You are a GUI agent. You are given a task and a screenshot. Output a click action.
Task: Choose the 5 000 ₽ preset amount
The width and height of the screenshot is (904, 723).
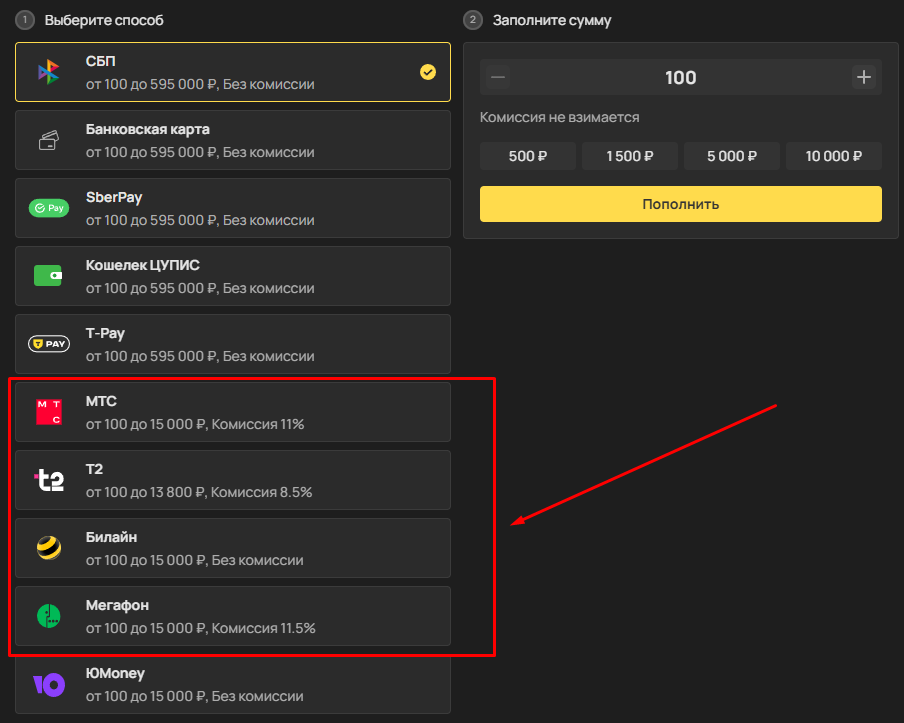click(x=732, y=156)
